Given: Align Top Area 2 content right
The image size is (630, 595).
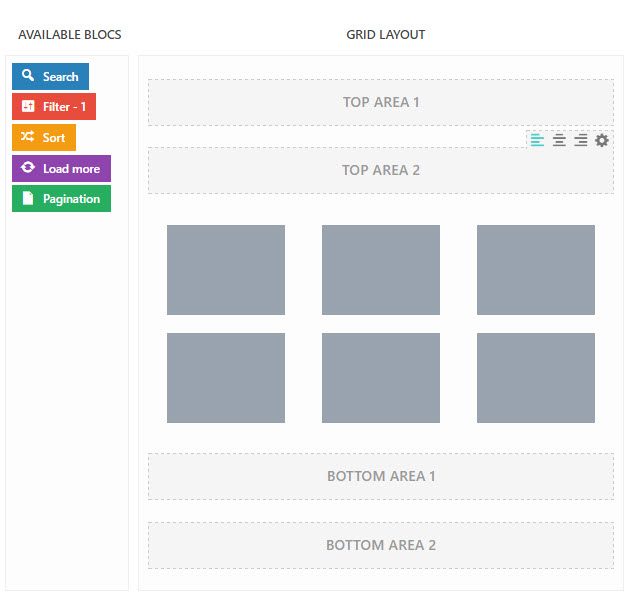Looking at the screenshot, I should pos(581,141).
